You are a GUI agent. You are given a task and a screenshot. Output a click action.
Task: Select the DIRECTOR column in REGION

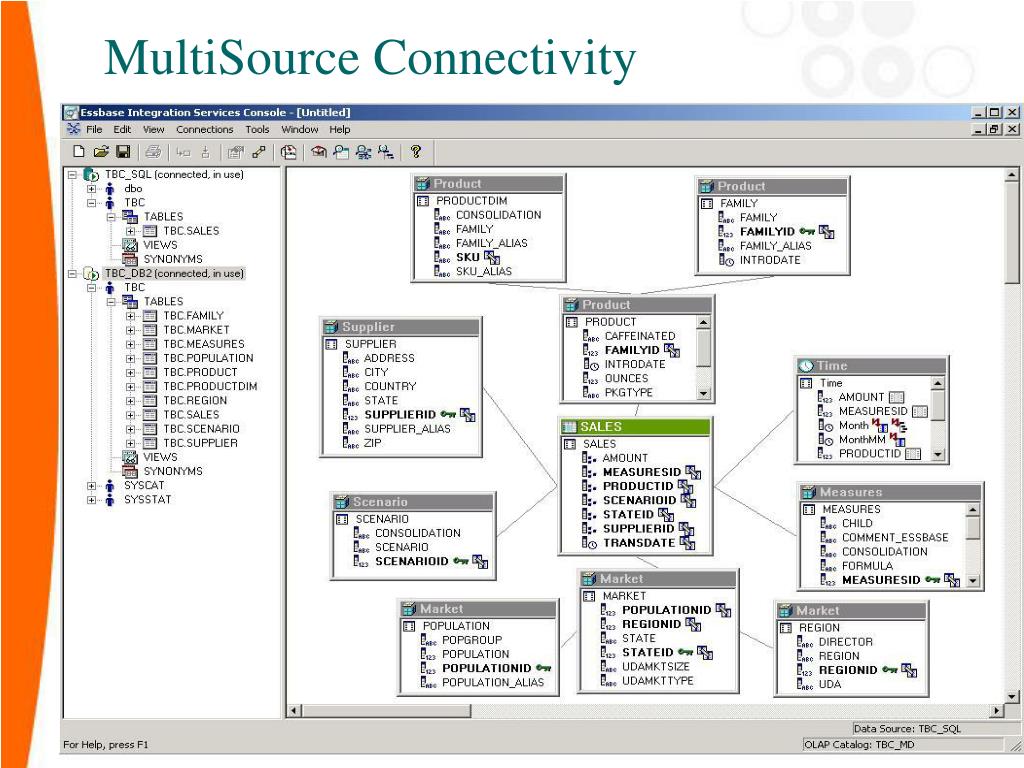846,642
